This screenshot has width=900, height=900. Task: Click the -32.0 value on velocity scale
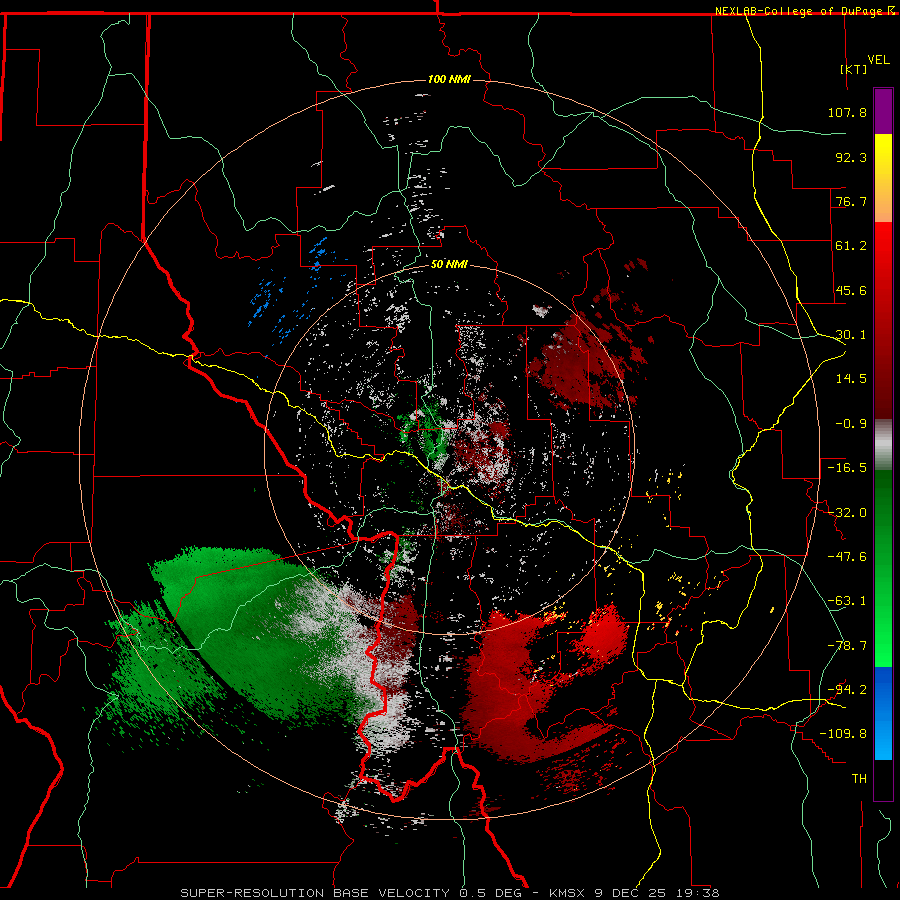[847, 513]
